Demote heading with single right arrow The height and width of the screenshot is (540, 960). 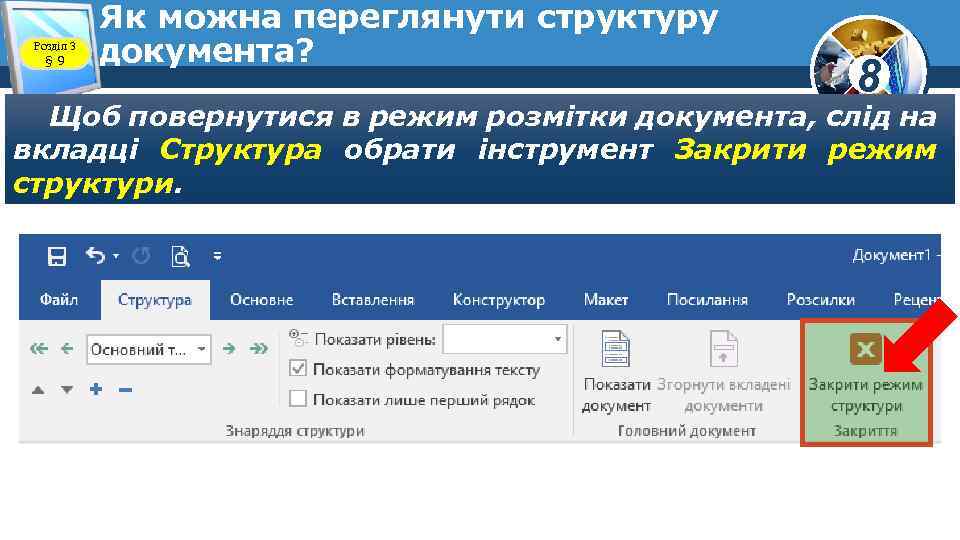tap(229, 349)
